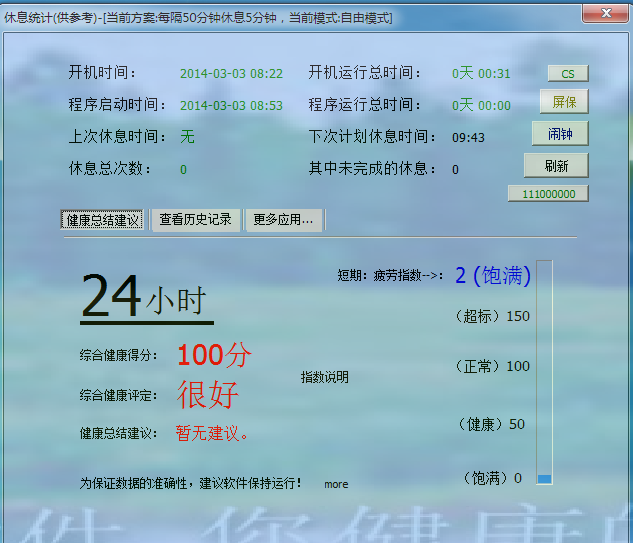Viewport: 633px width, 543px height.
Task: Switch to the 健康总结建议 tab
Action: click(x=102, y=220)
